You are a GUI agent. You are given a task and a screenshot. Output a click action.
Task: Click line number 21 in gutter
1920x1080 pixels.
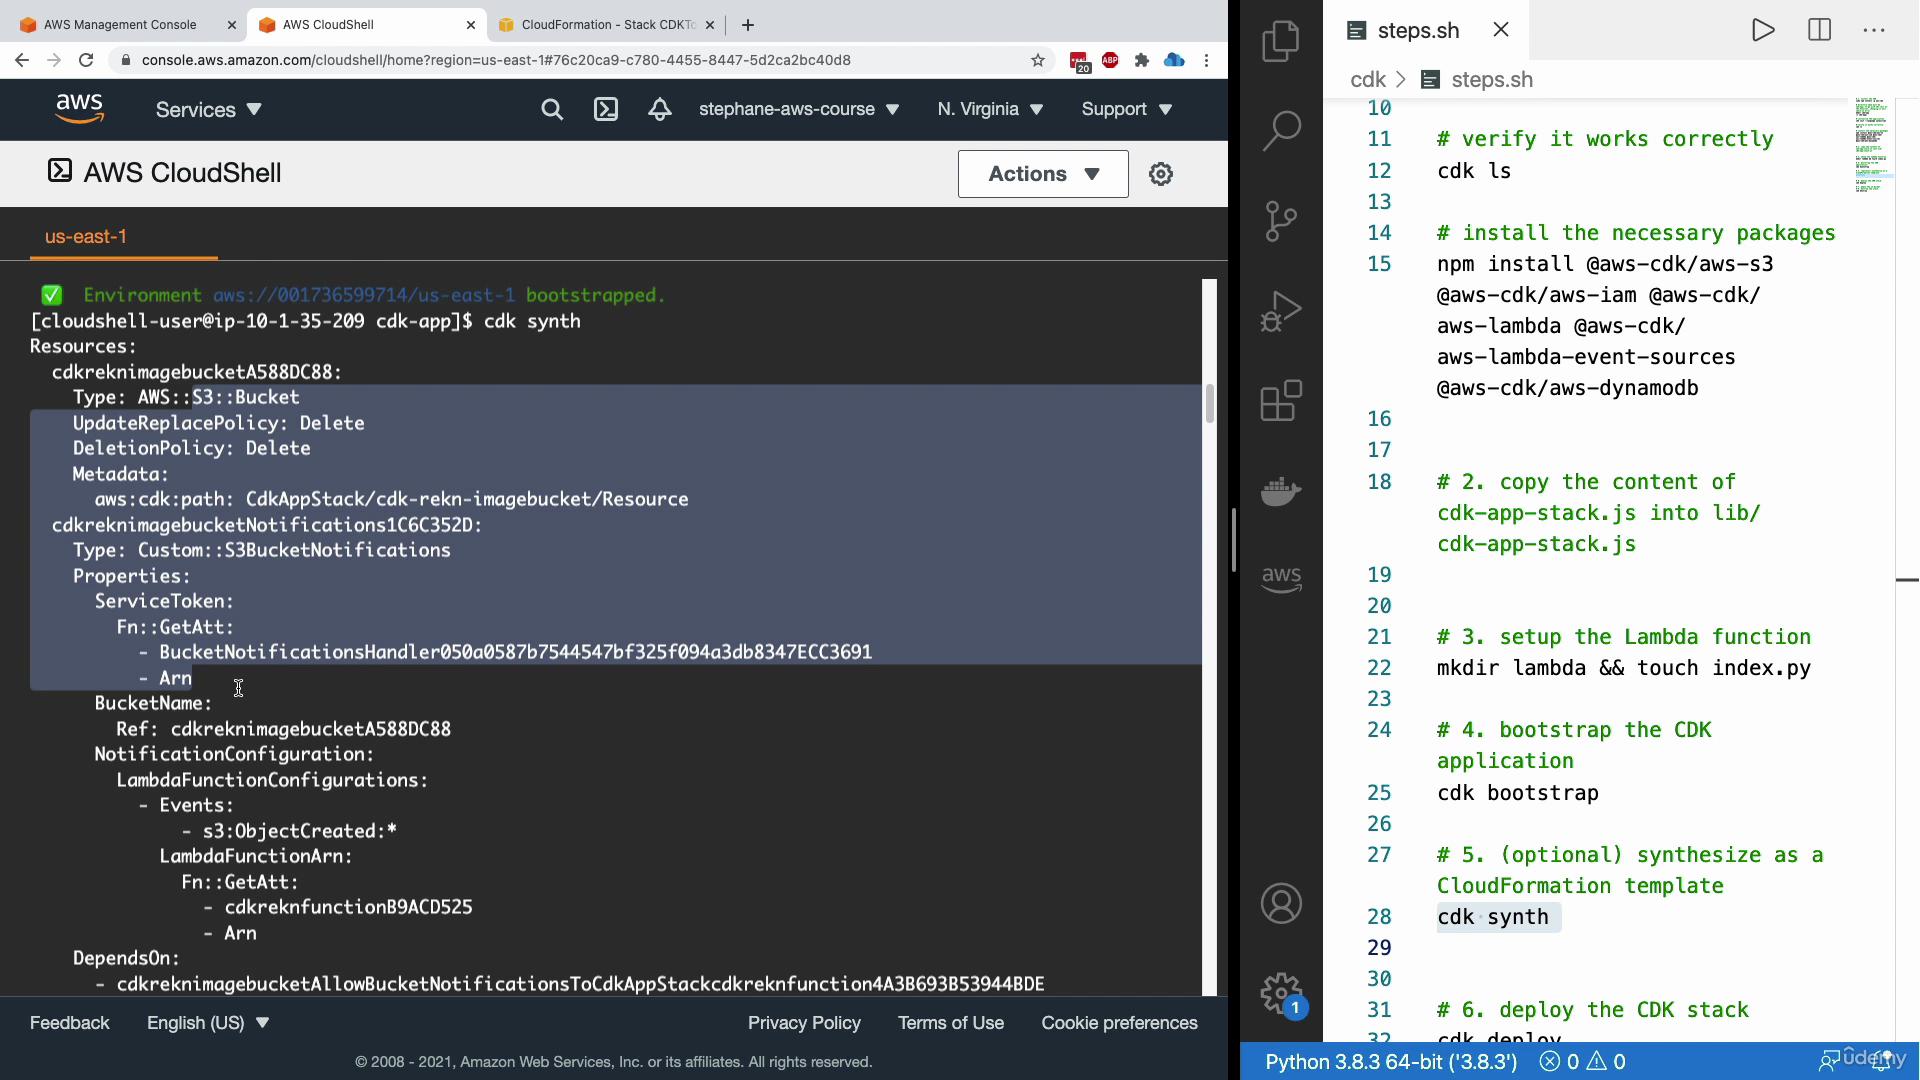(1379, 637)
